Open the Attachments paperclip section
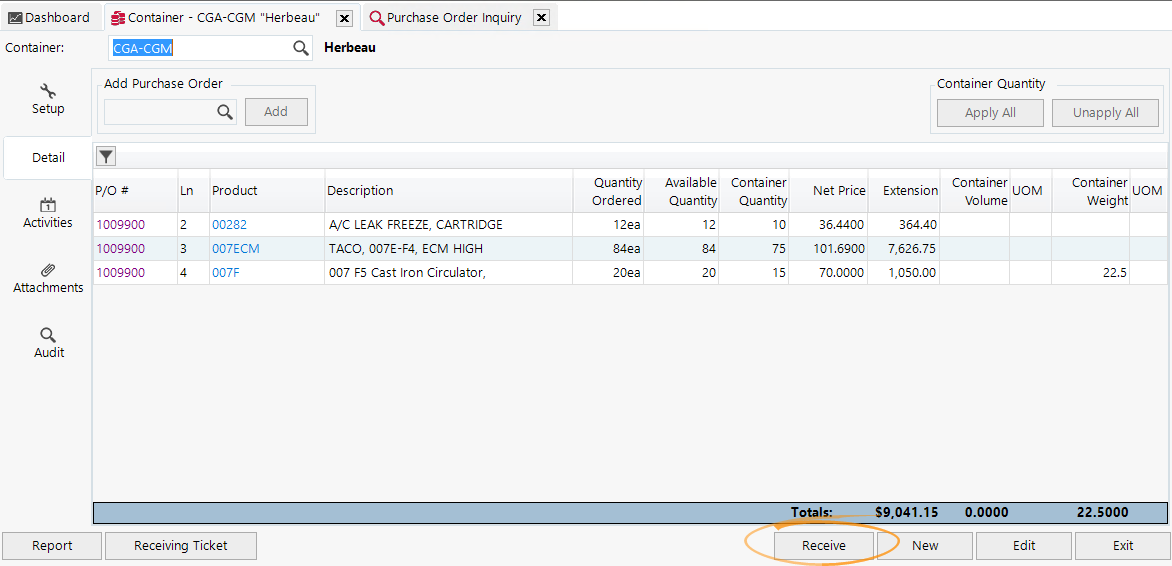This screenshot has width=1172, height=566. tap(48, 278)
